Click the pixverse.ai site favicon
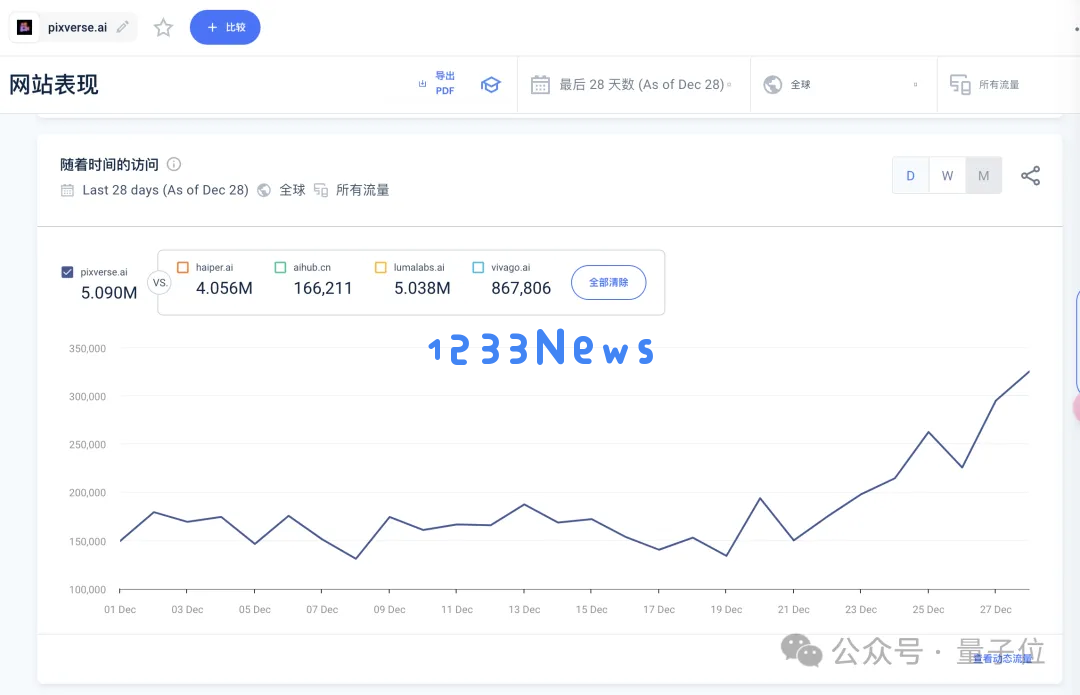This screenshot has height=695, width=1080. coord(25,28)
